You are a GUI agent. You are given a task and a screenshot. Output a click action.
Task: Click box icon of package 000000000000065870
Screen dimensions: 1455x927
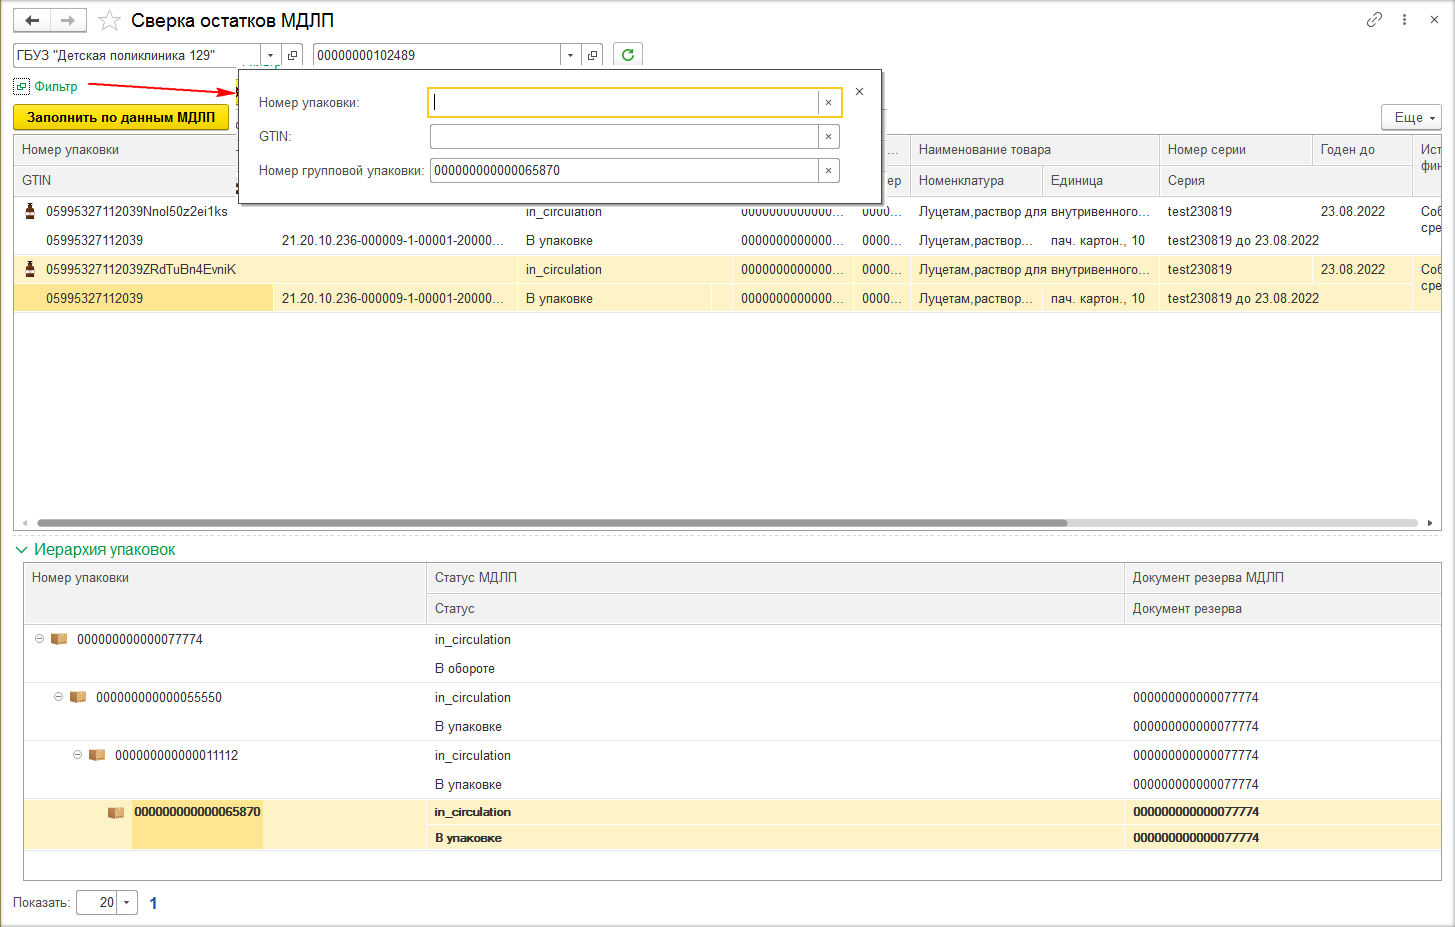tap(116, 812)
